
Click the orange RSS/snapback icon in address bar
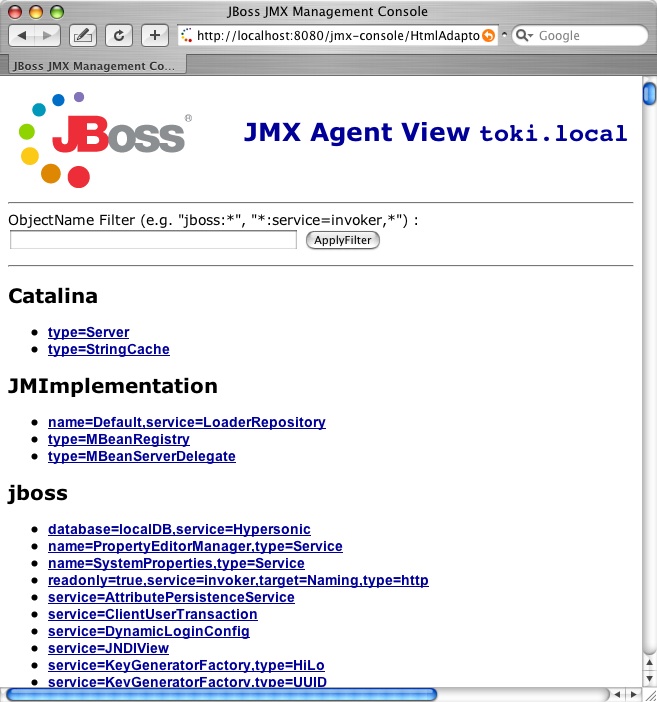[x=489, y=35]
